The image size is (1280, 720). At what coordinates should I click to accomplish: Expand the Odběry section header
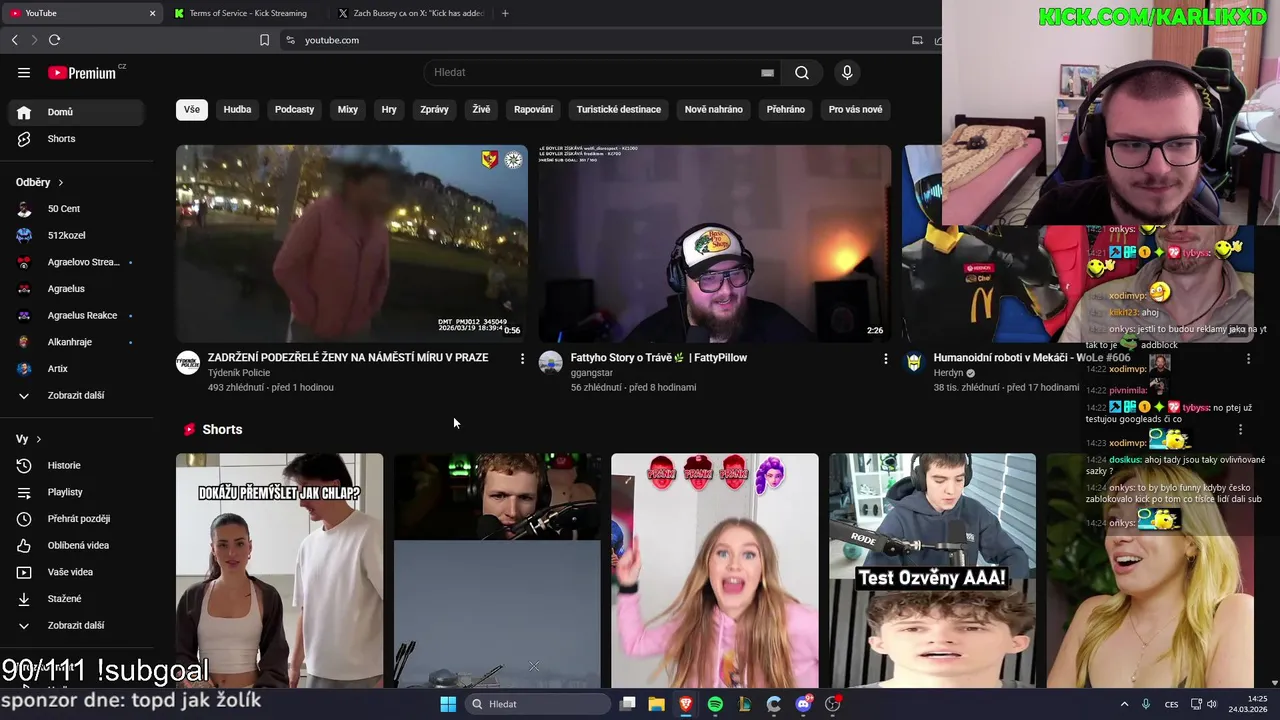40,182
